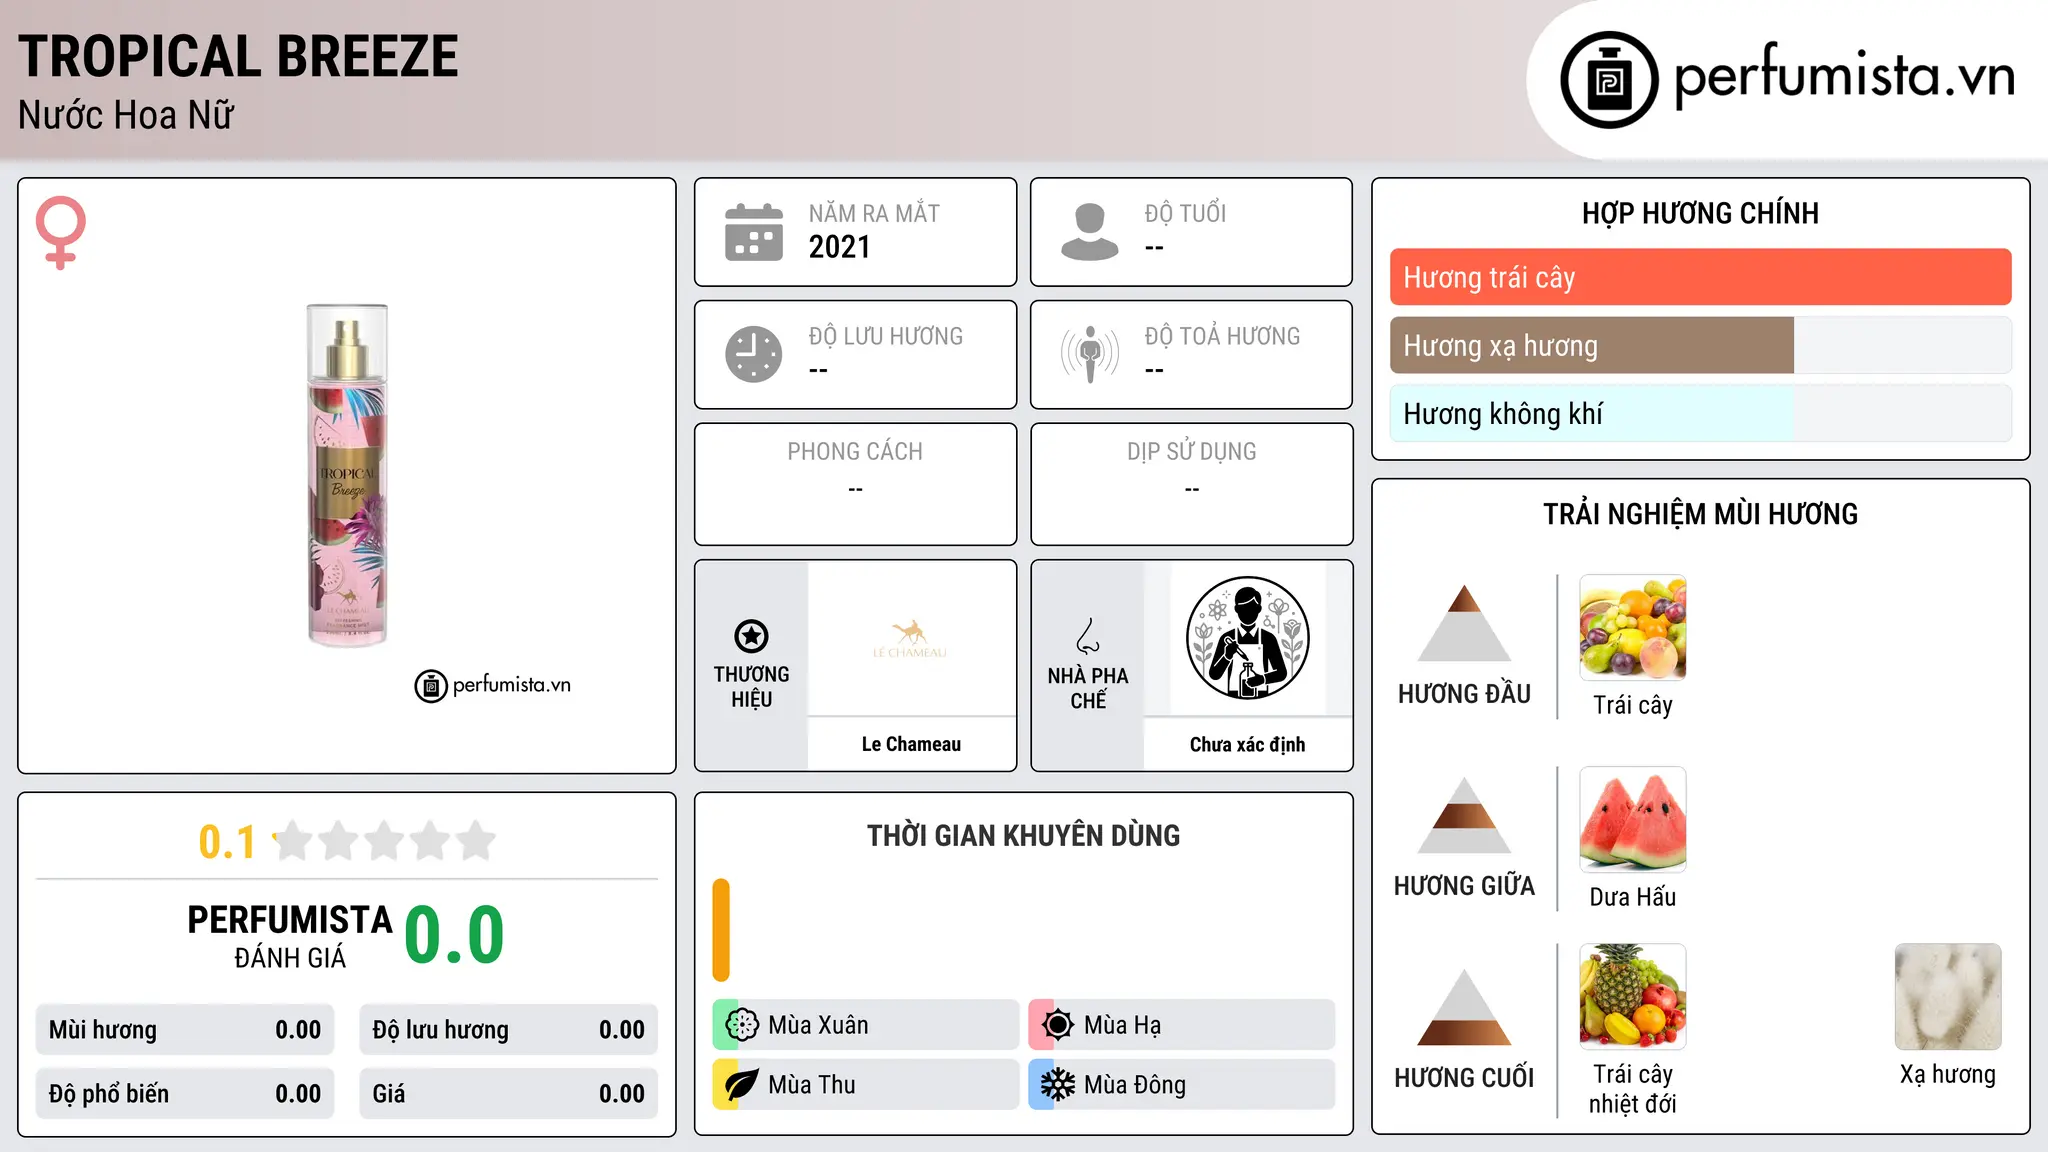Select the Mùa Hạ season button
Viewport: 2048px width, 1152px height.
[1182, 1025]
